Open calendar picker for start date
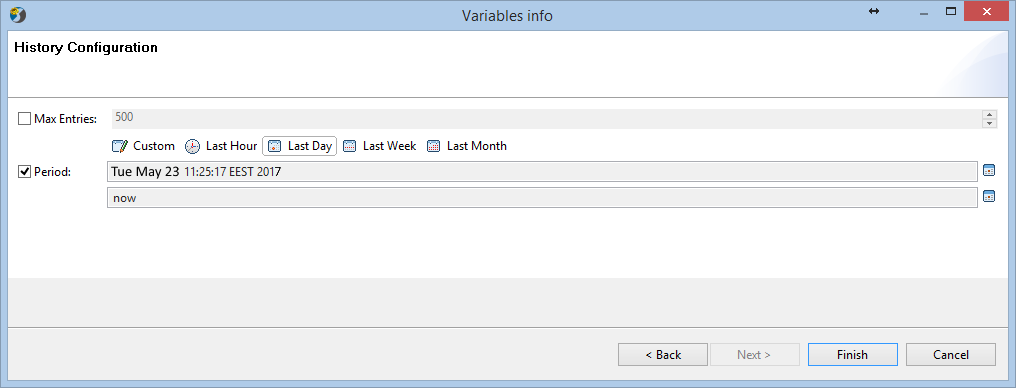This screenshot has height=388, width=1016. (x=989, y=170)
